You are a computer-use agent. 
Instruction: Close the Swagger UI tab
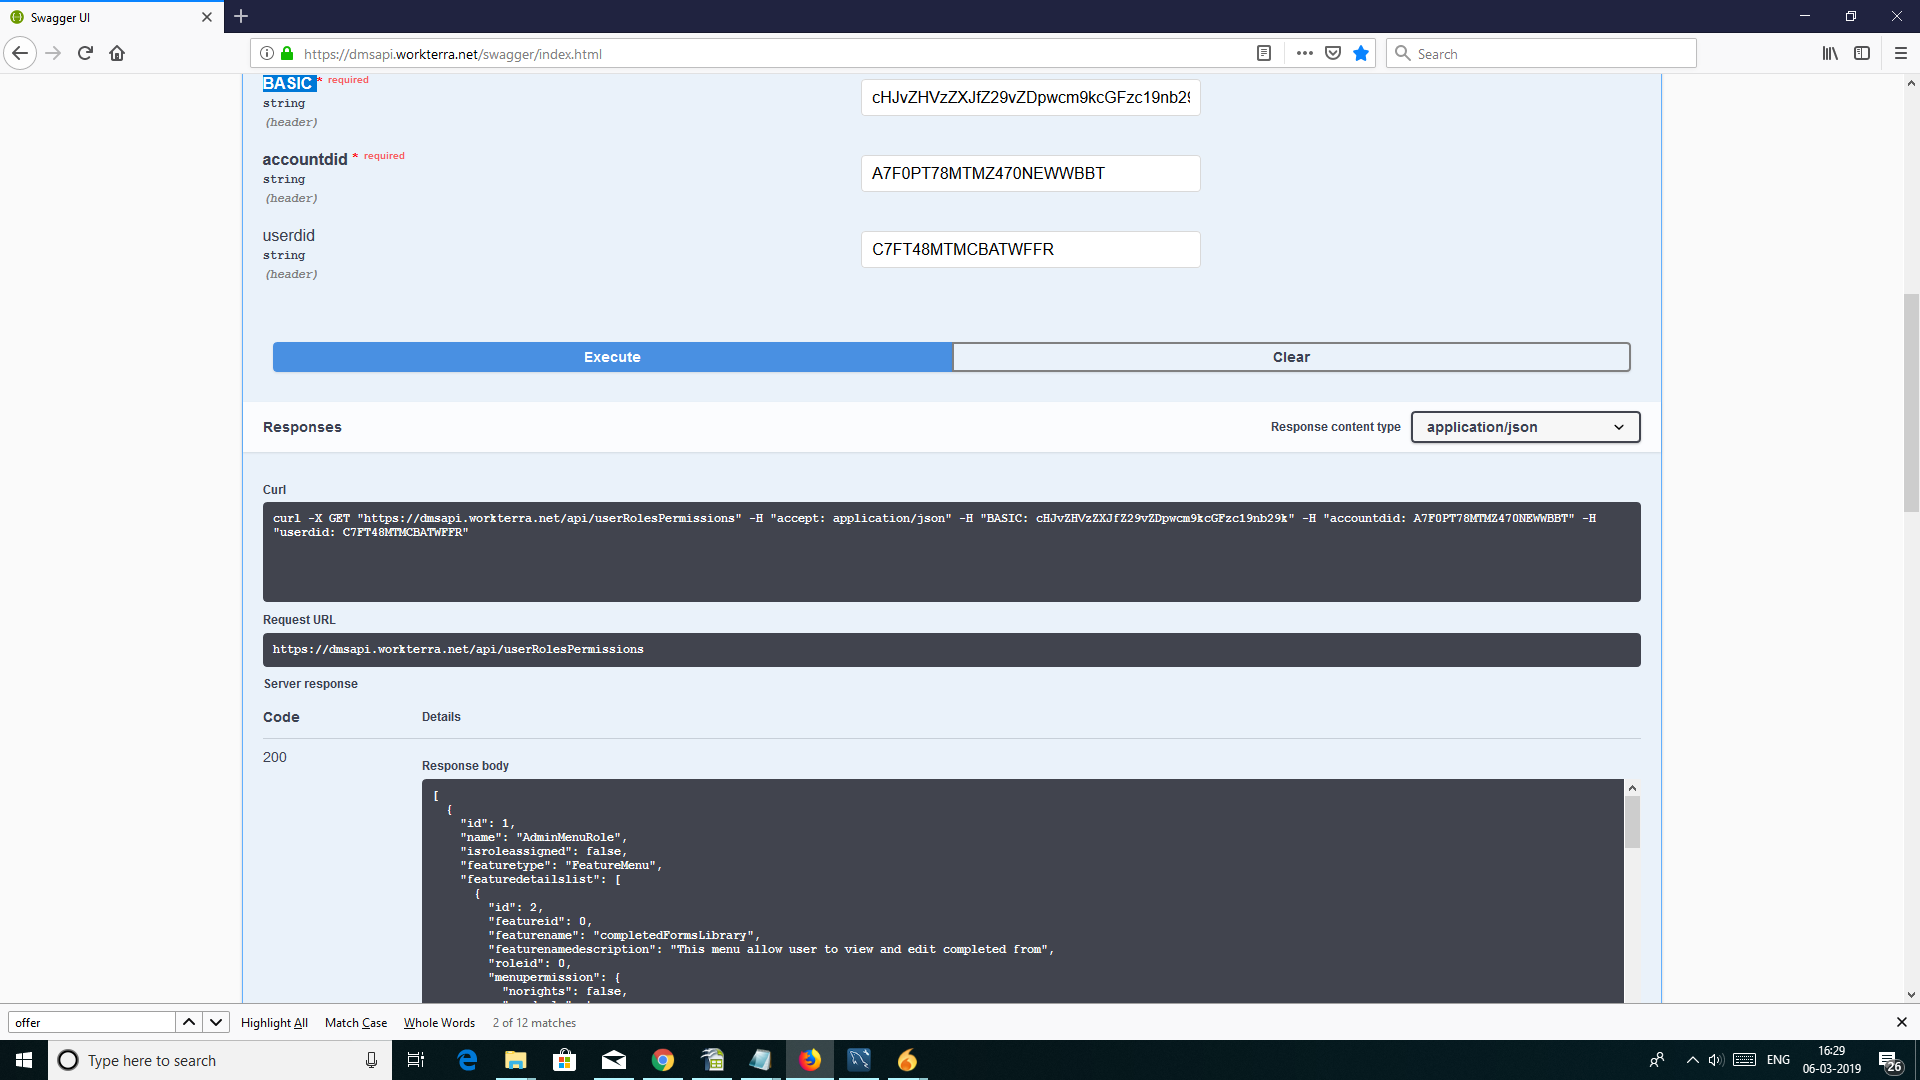207,17
